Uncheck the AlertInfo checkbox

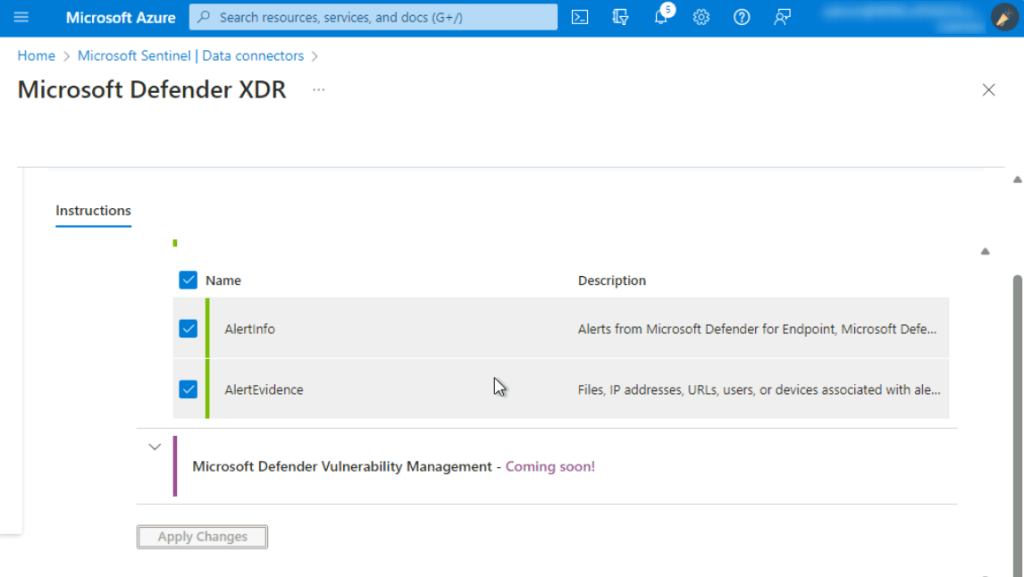coord(188,328)
